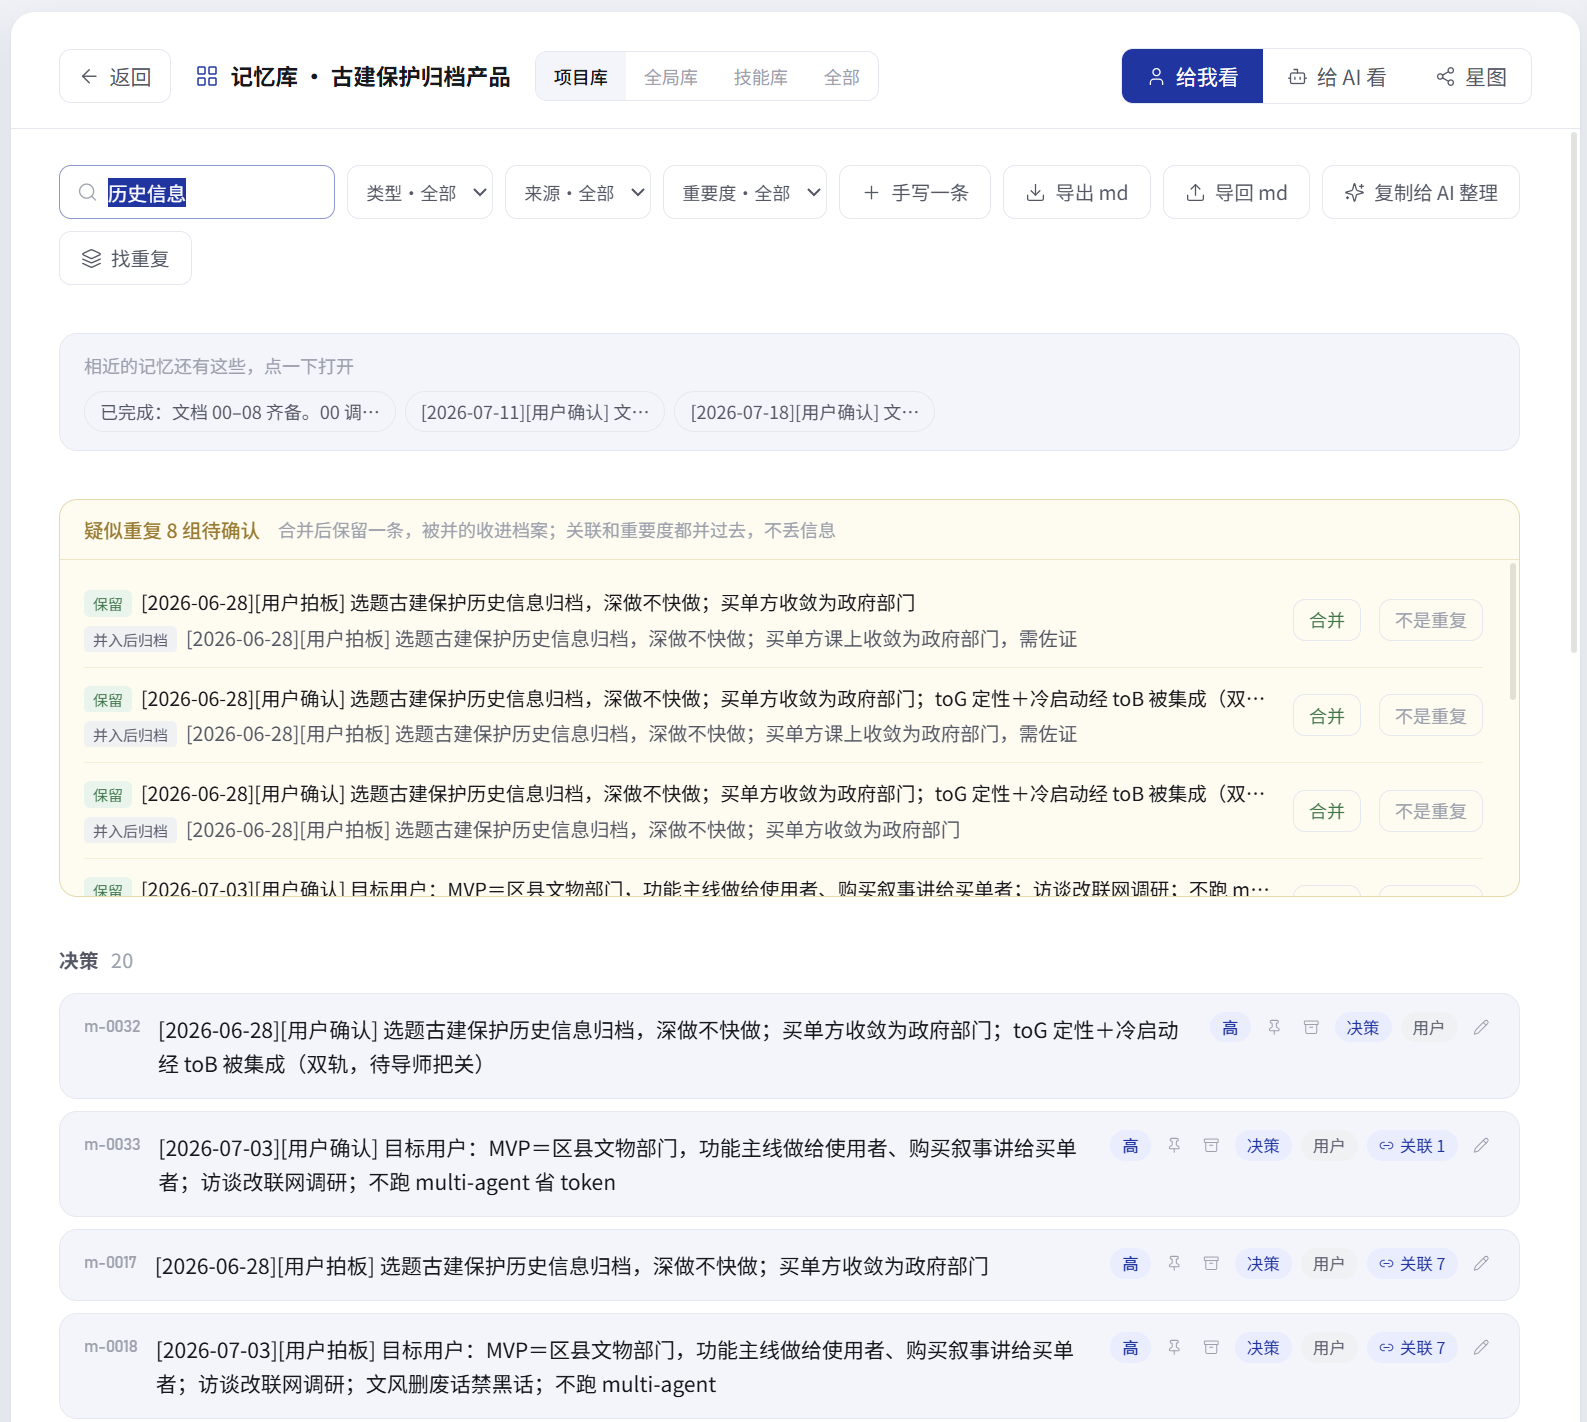This screenshot has width=1587, height=1422.
Task: Click 不是重复 for first duplicate group
Action: click(1431, 620)
